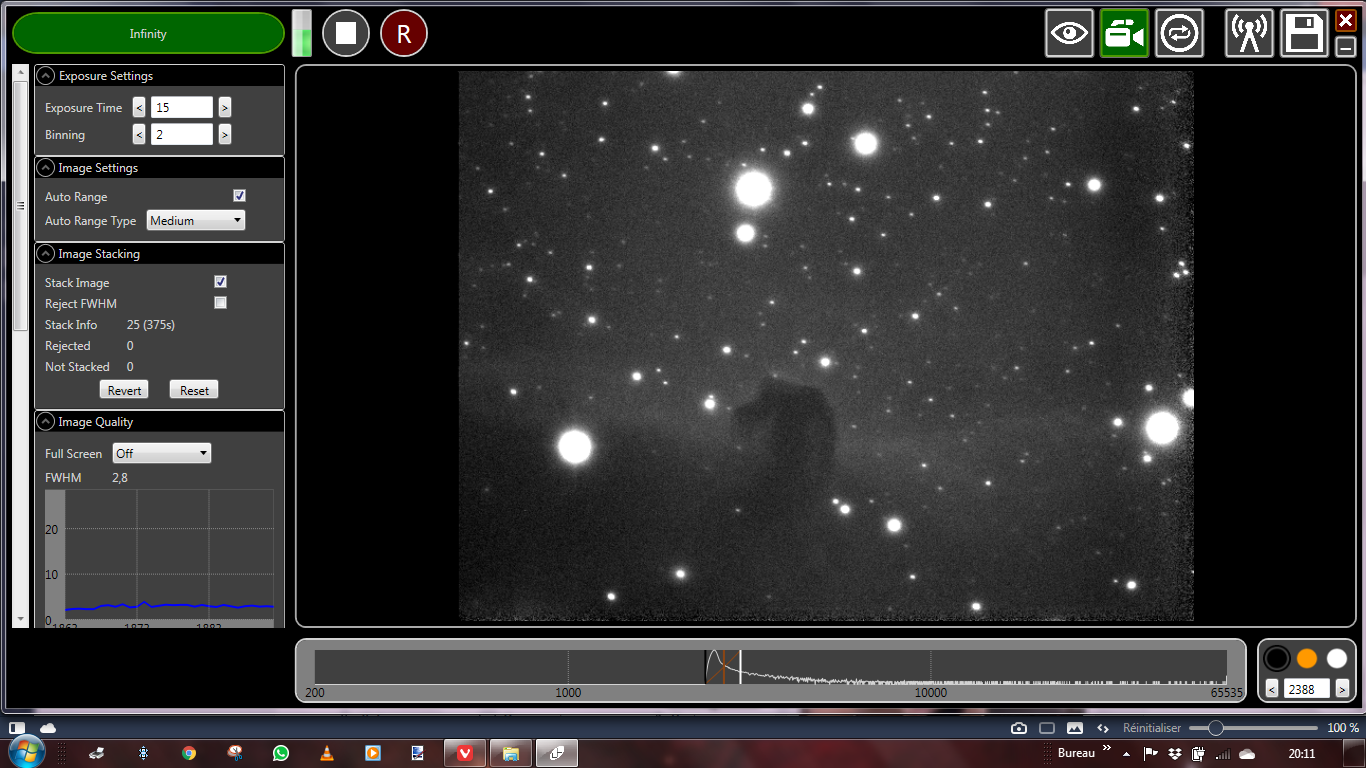1366x768 pixels.
Task: Click the capture camera icon in status bar
Action: (1019, 728)
